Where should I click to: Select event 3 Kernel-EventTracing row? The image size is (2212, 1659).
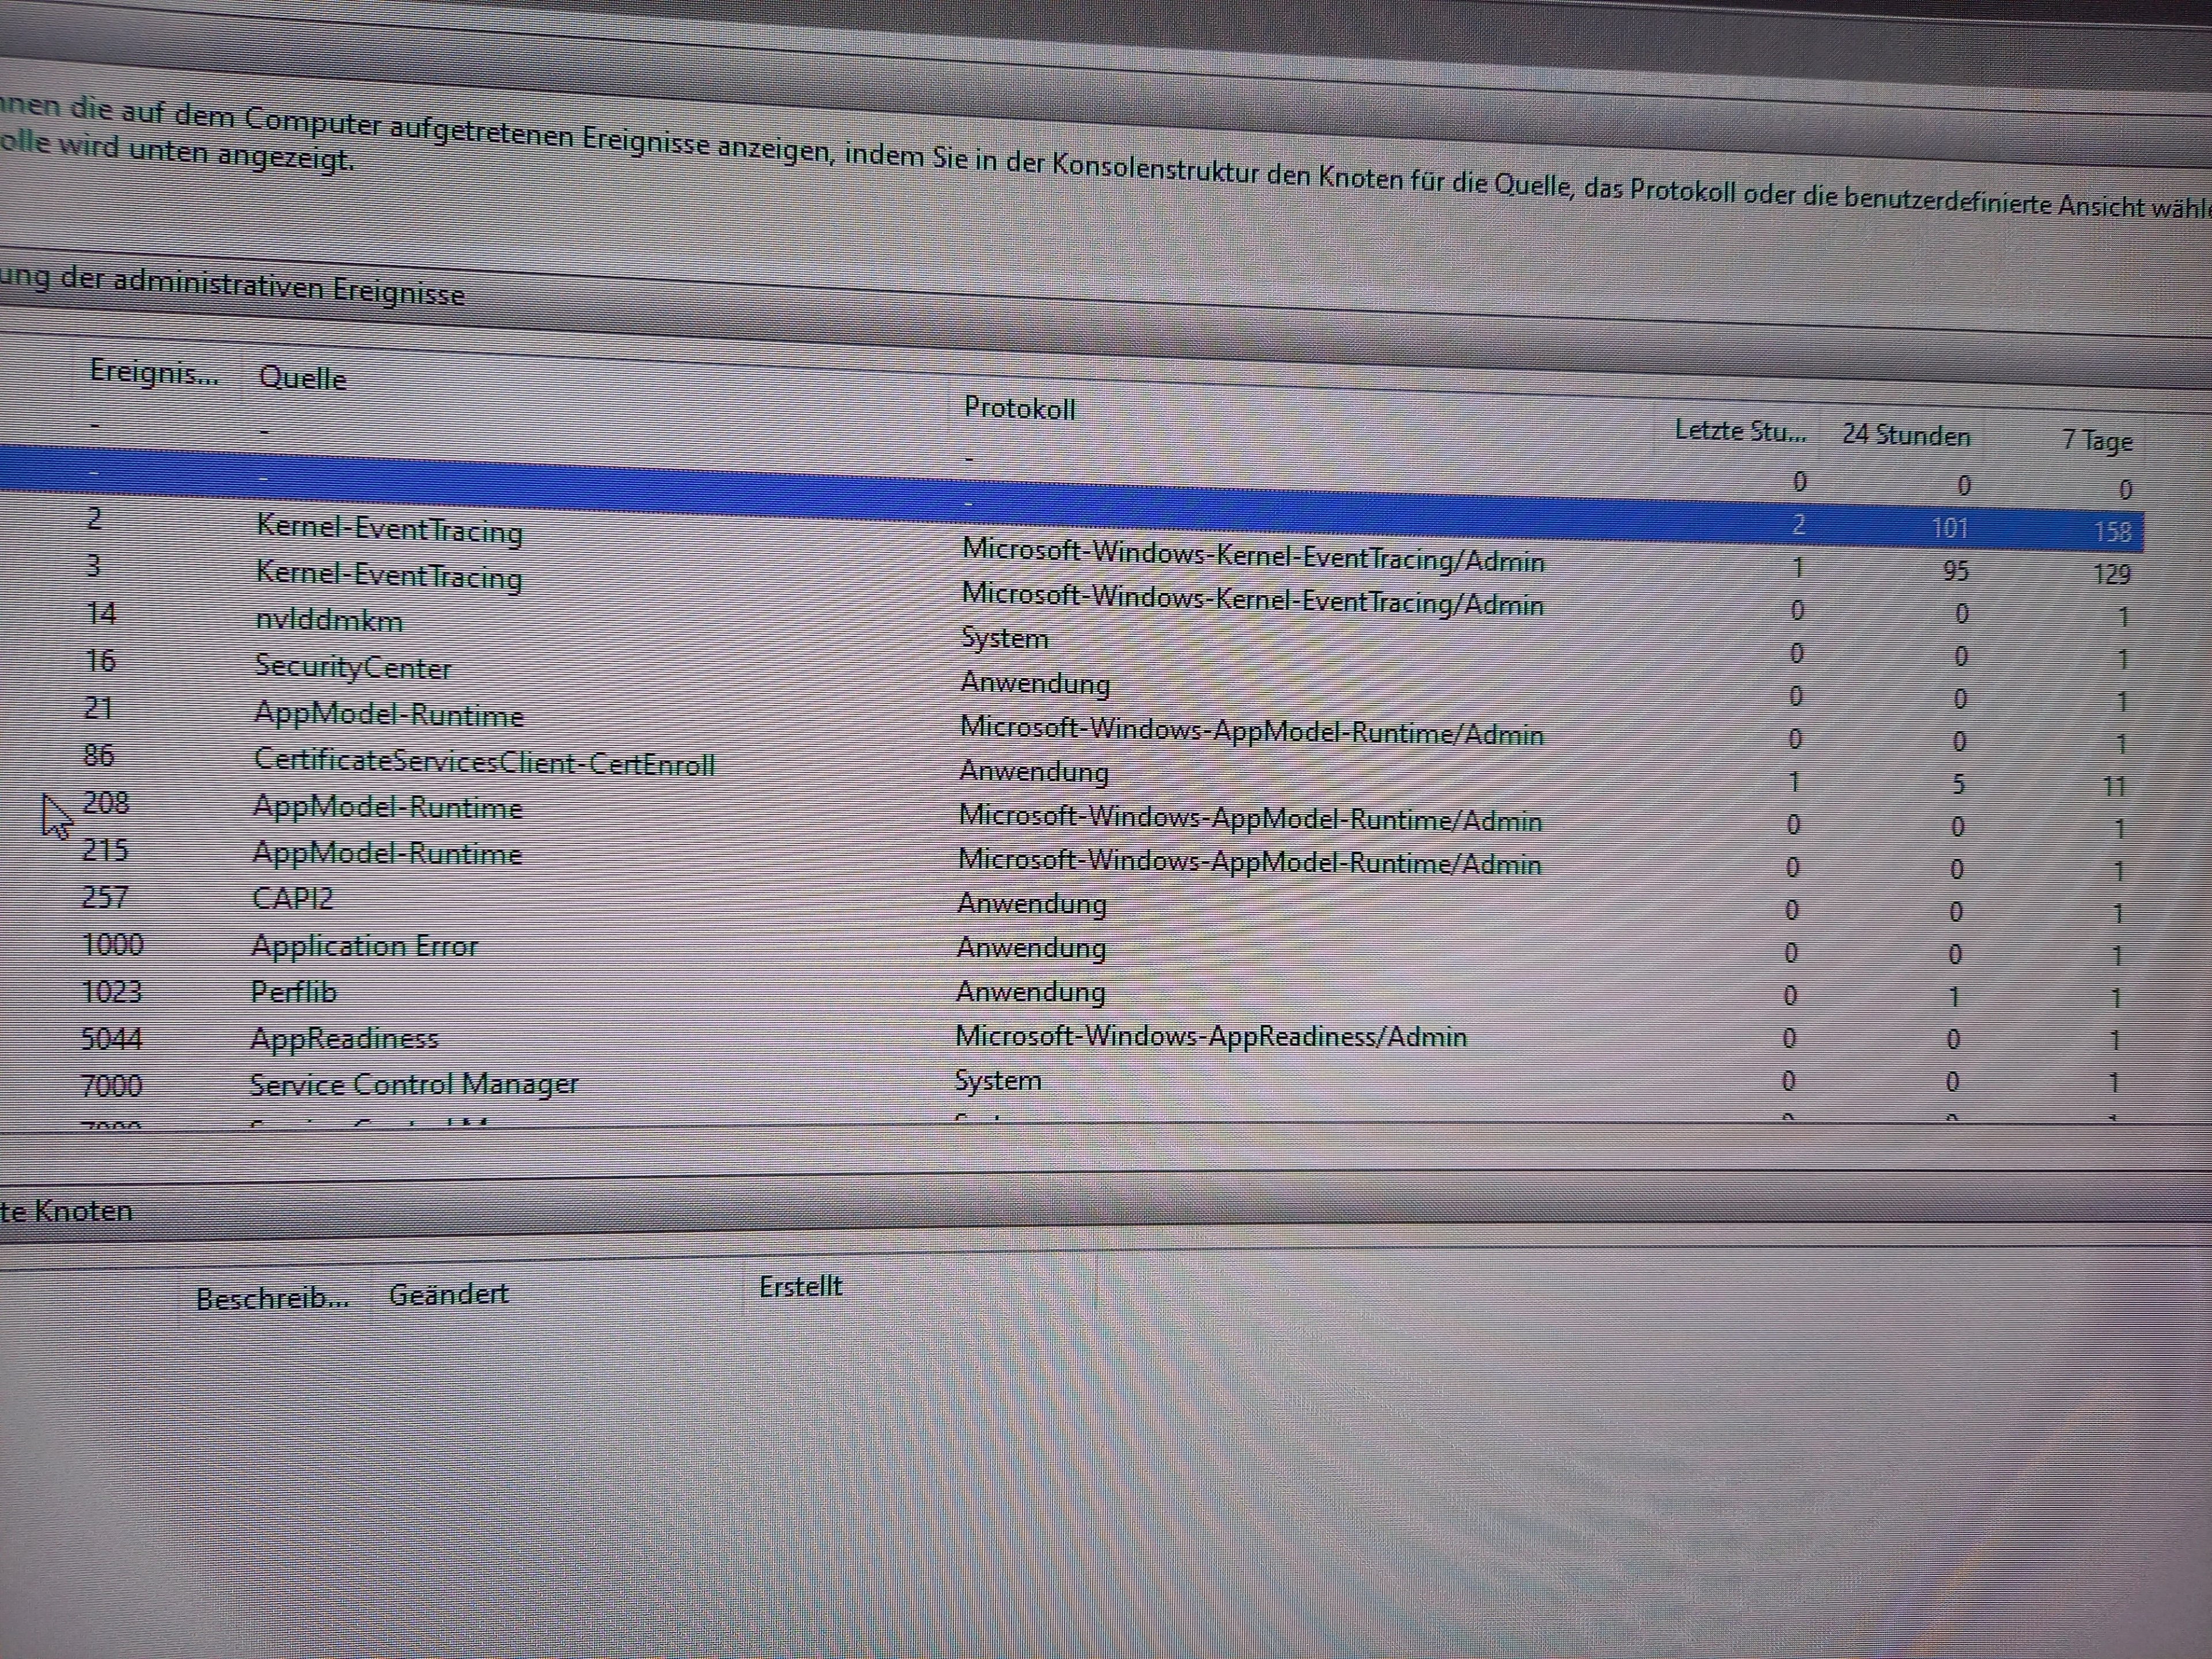388,576
